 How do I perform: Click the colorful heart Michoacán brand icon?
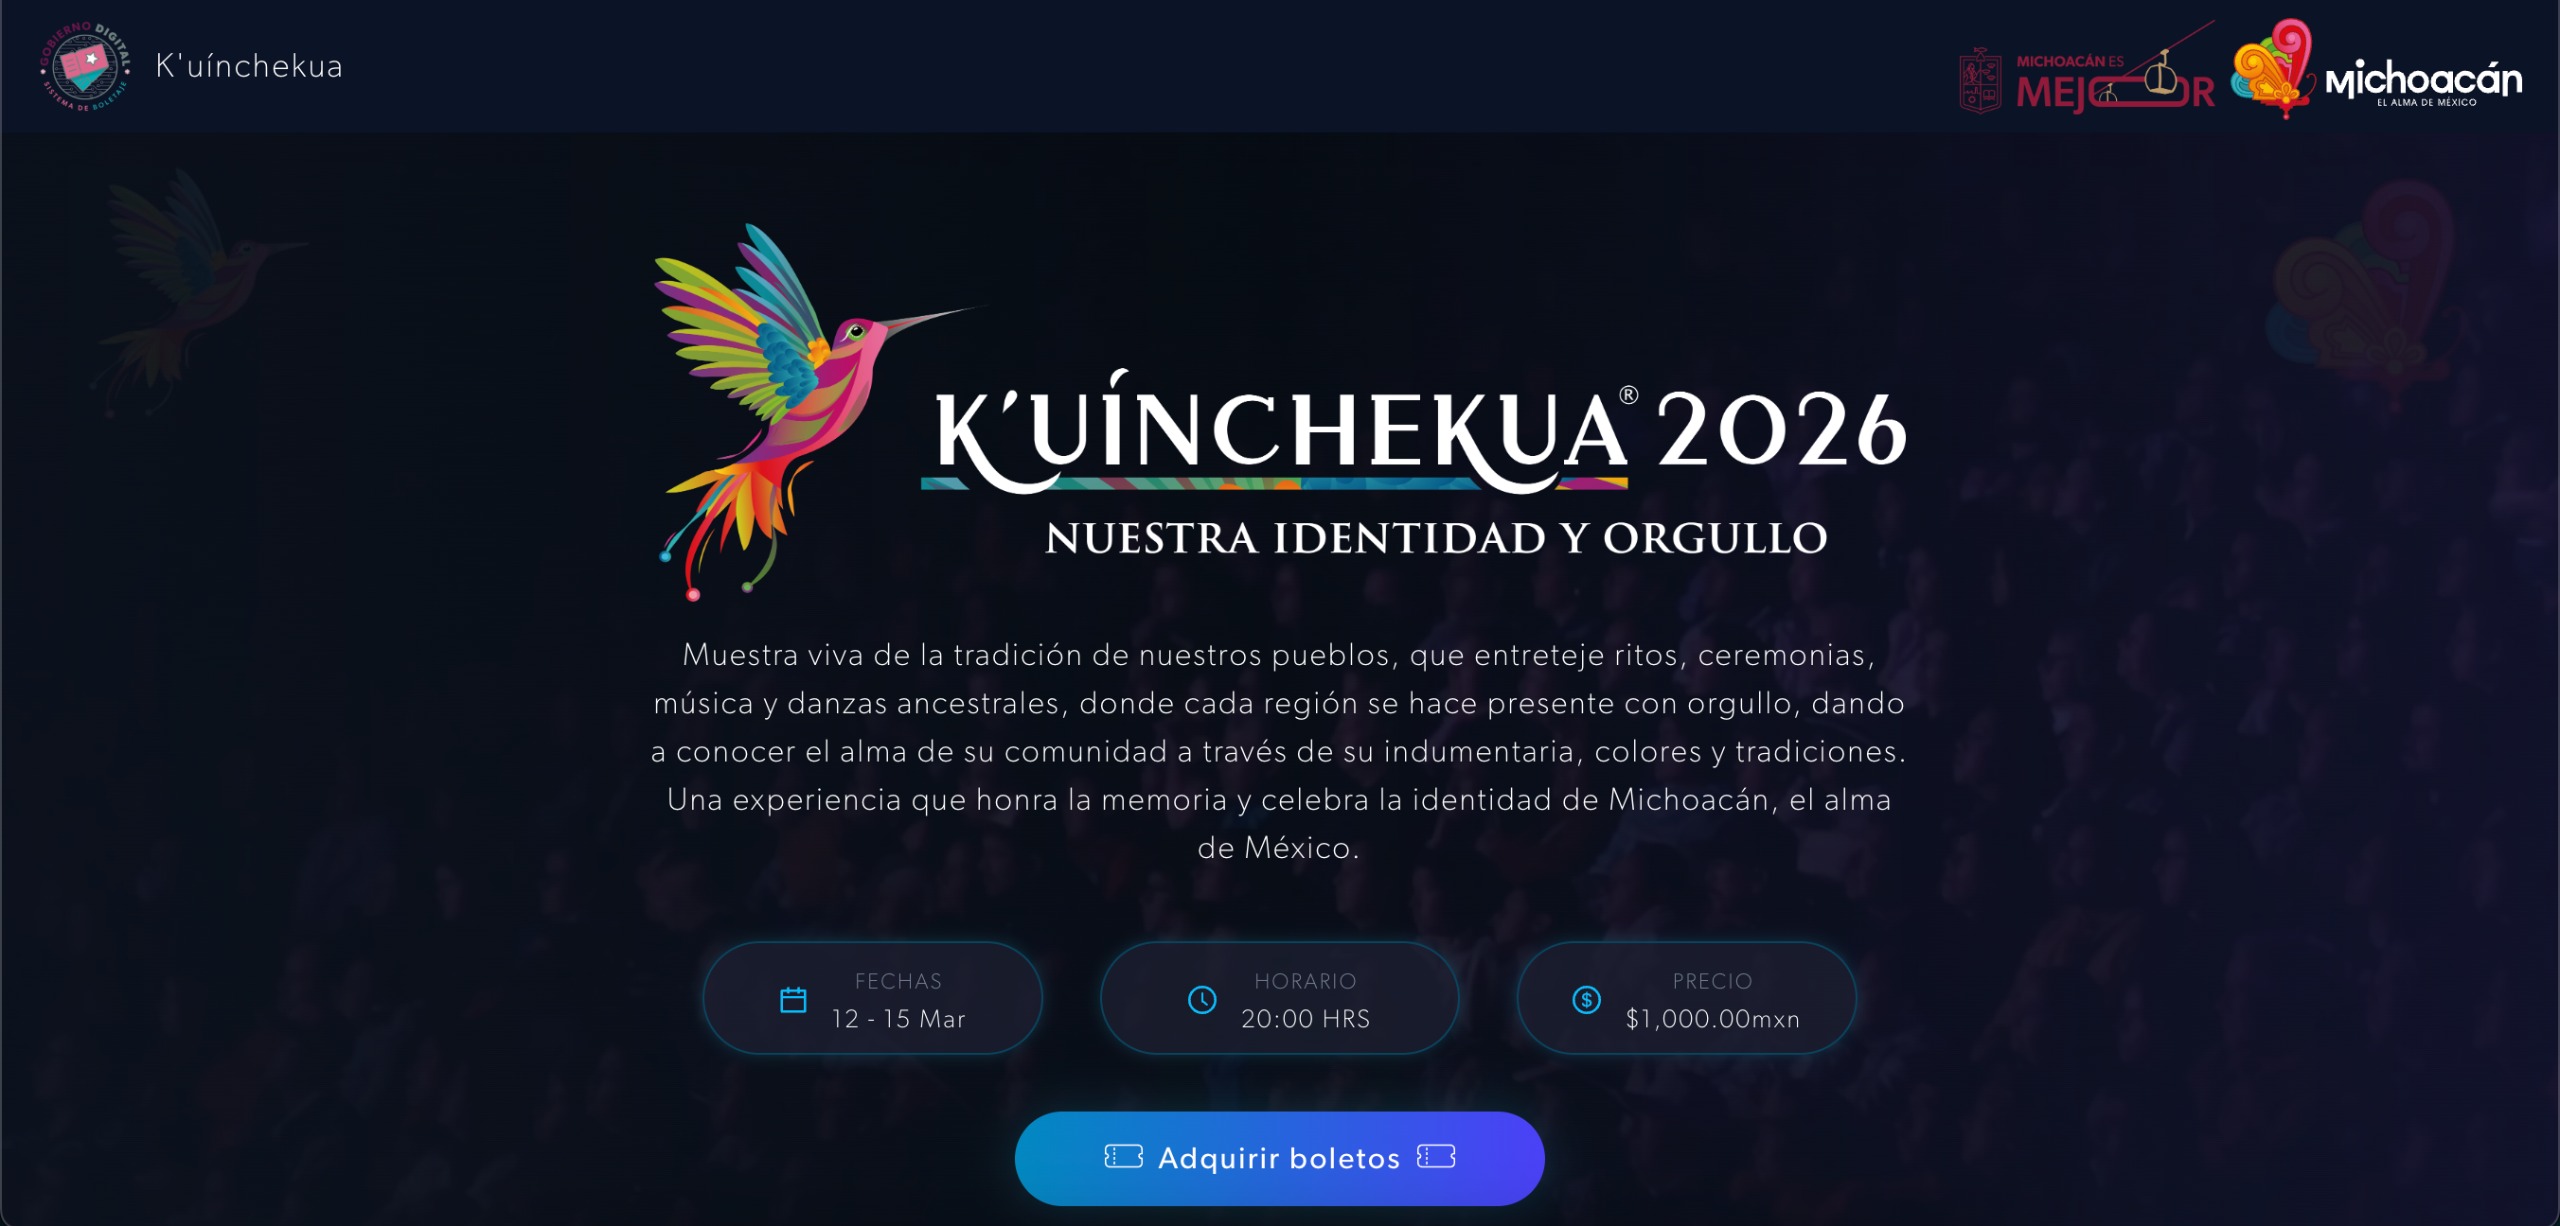2272,68
